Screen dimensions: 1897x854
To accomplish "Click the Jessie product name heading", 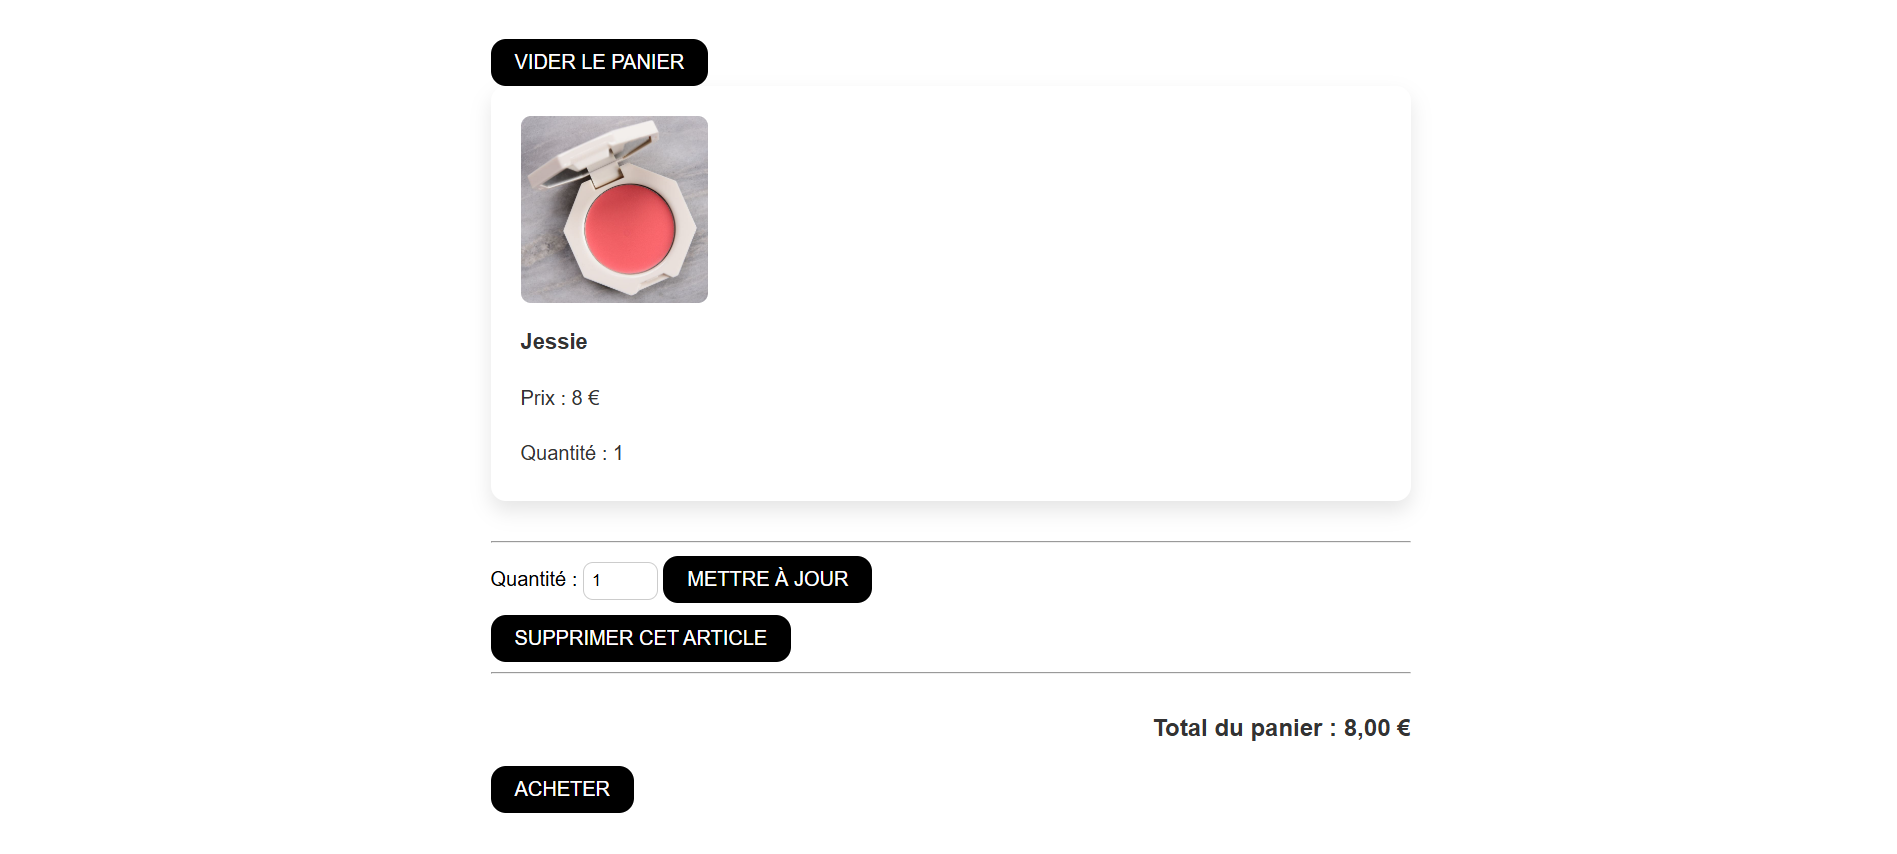I will click(x=554, y=342).
